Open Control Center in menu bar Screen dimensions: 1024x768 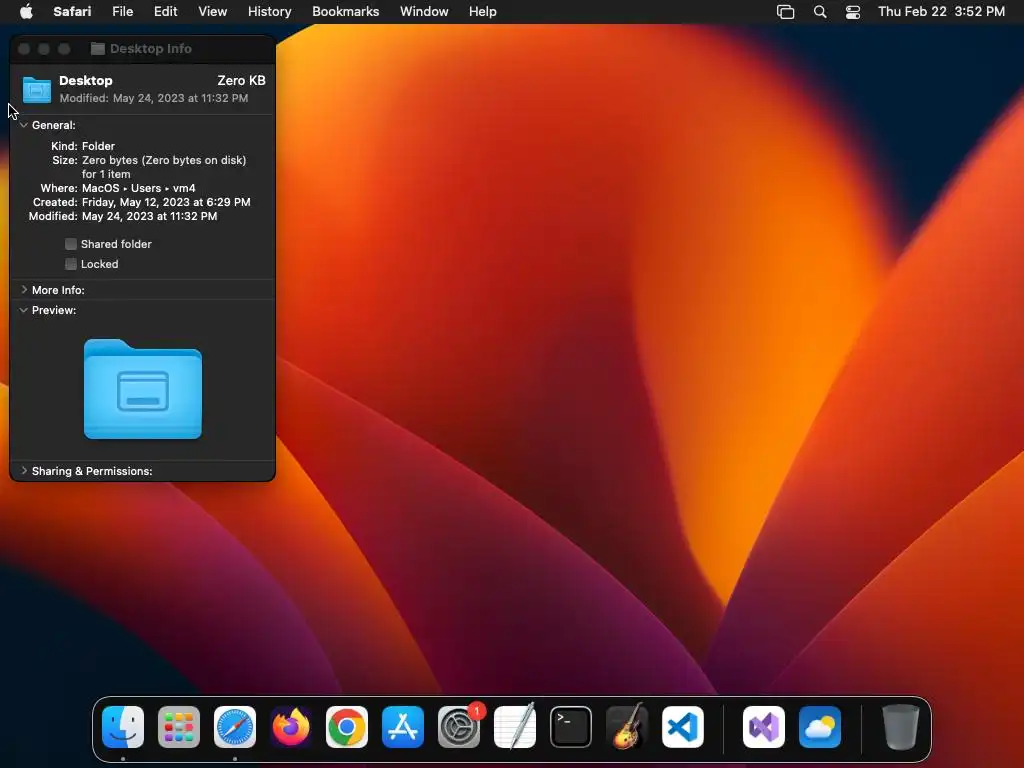tap(853, 12)
